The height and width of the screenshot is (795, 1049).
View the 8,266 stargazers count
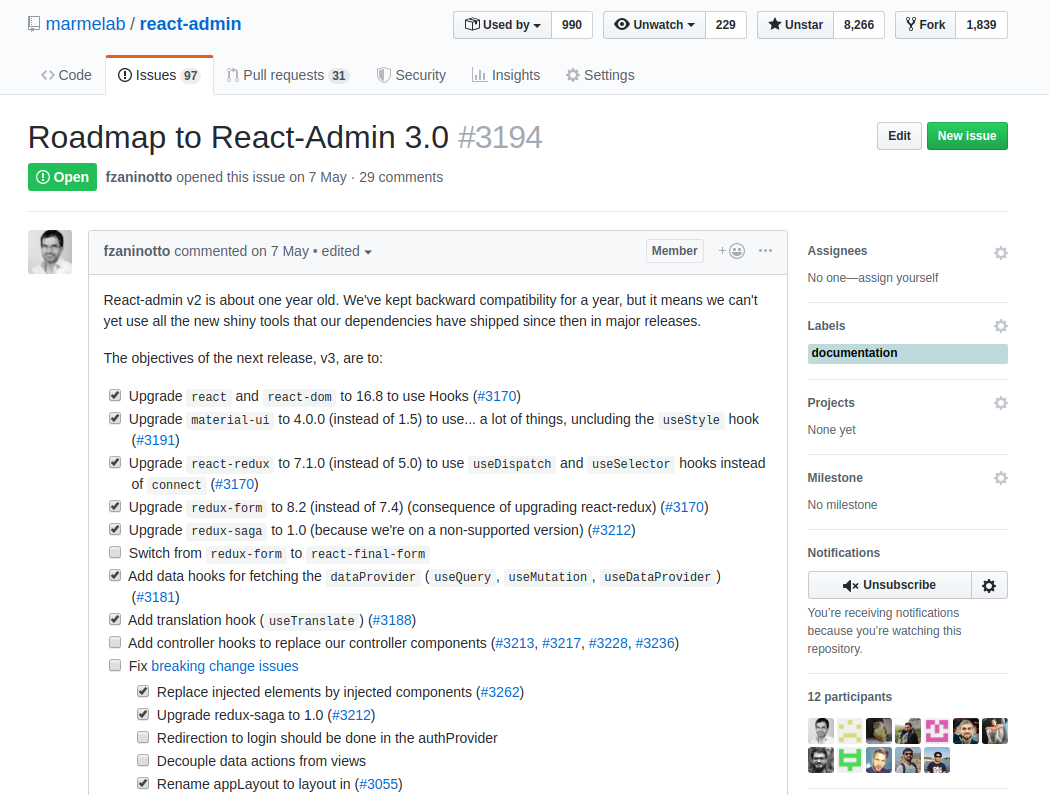858,25
